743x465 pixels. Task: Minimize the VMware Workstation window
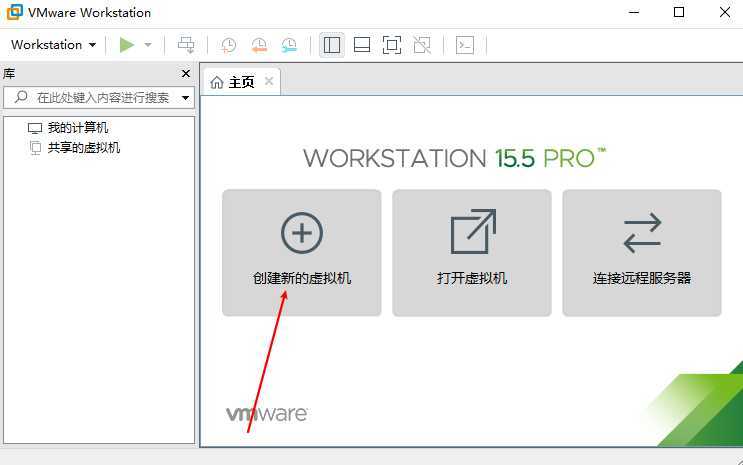click(634, 12)
